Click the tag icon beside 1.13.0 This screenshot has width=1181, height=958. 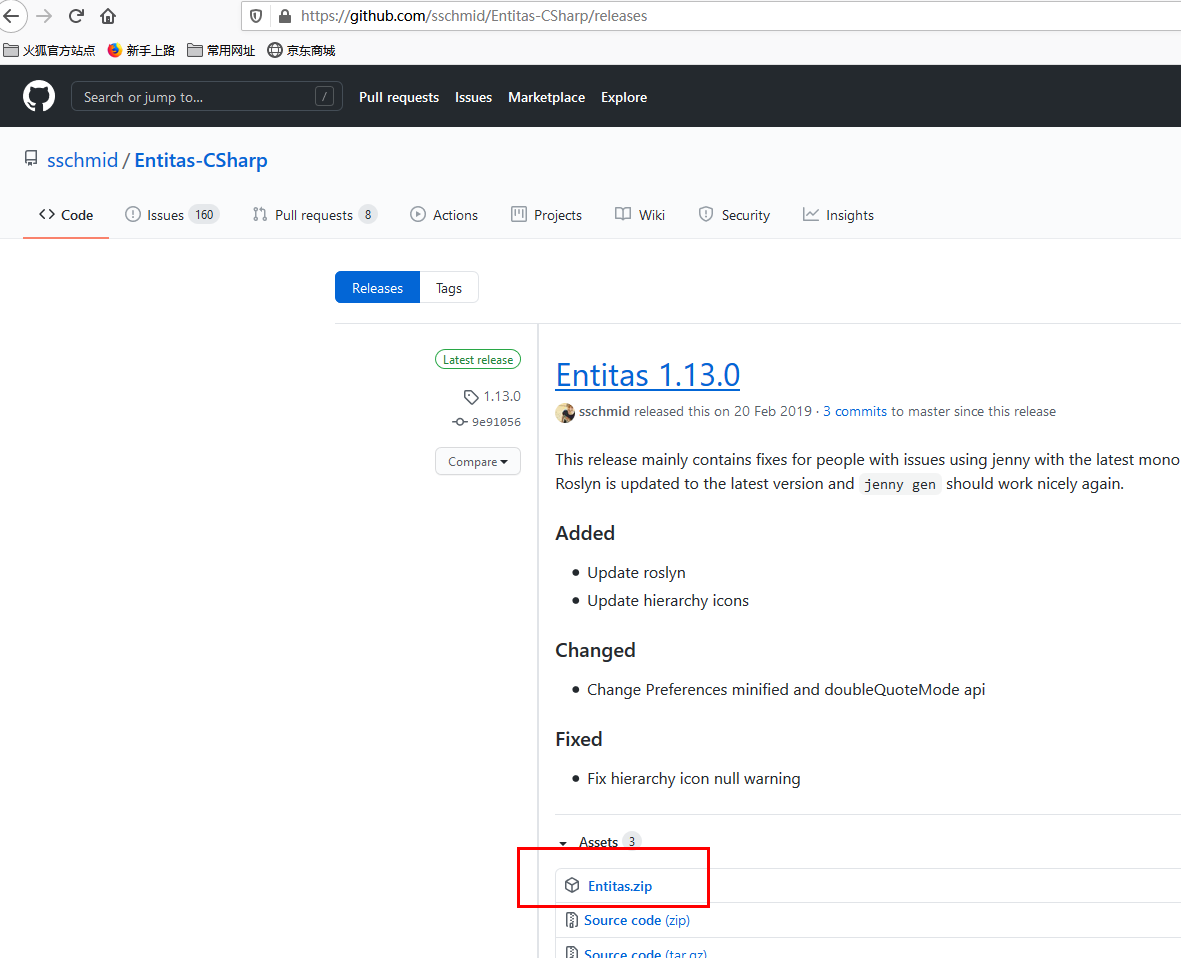click(470, 396)
